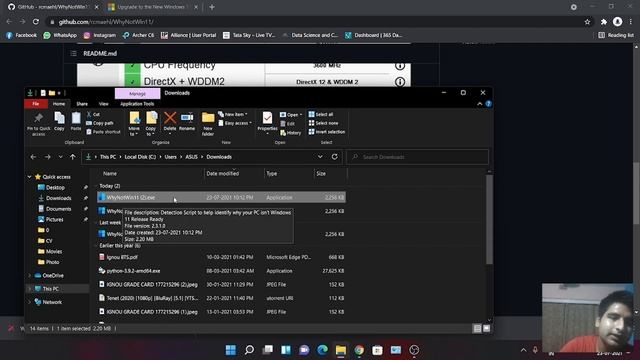Expand OneDrive in navigation pane
Viewport: 640px width, 360px height.
coord(29,276)
